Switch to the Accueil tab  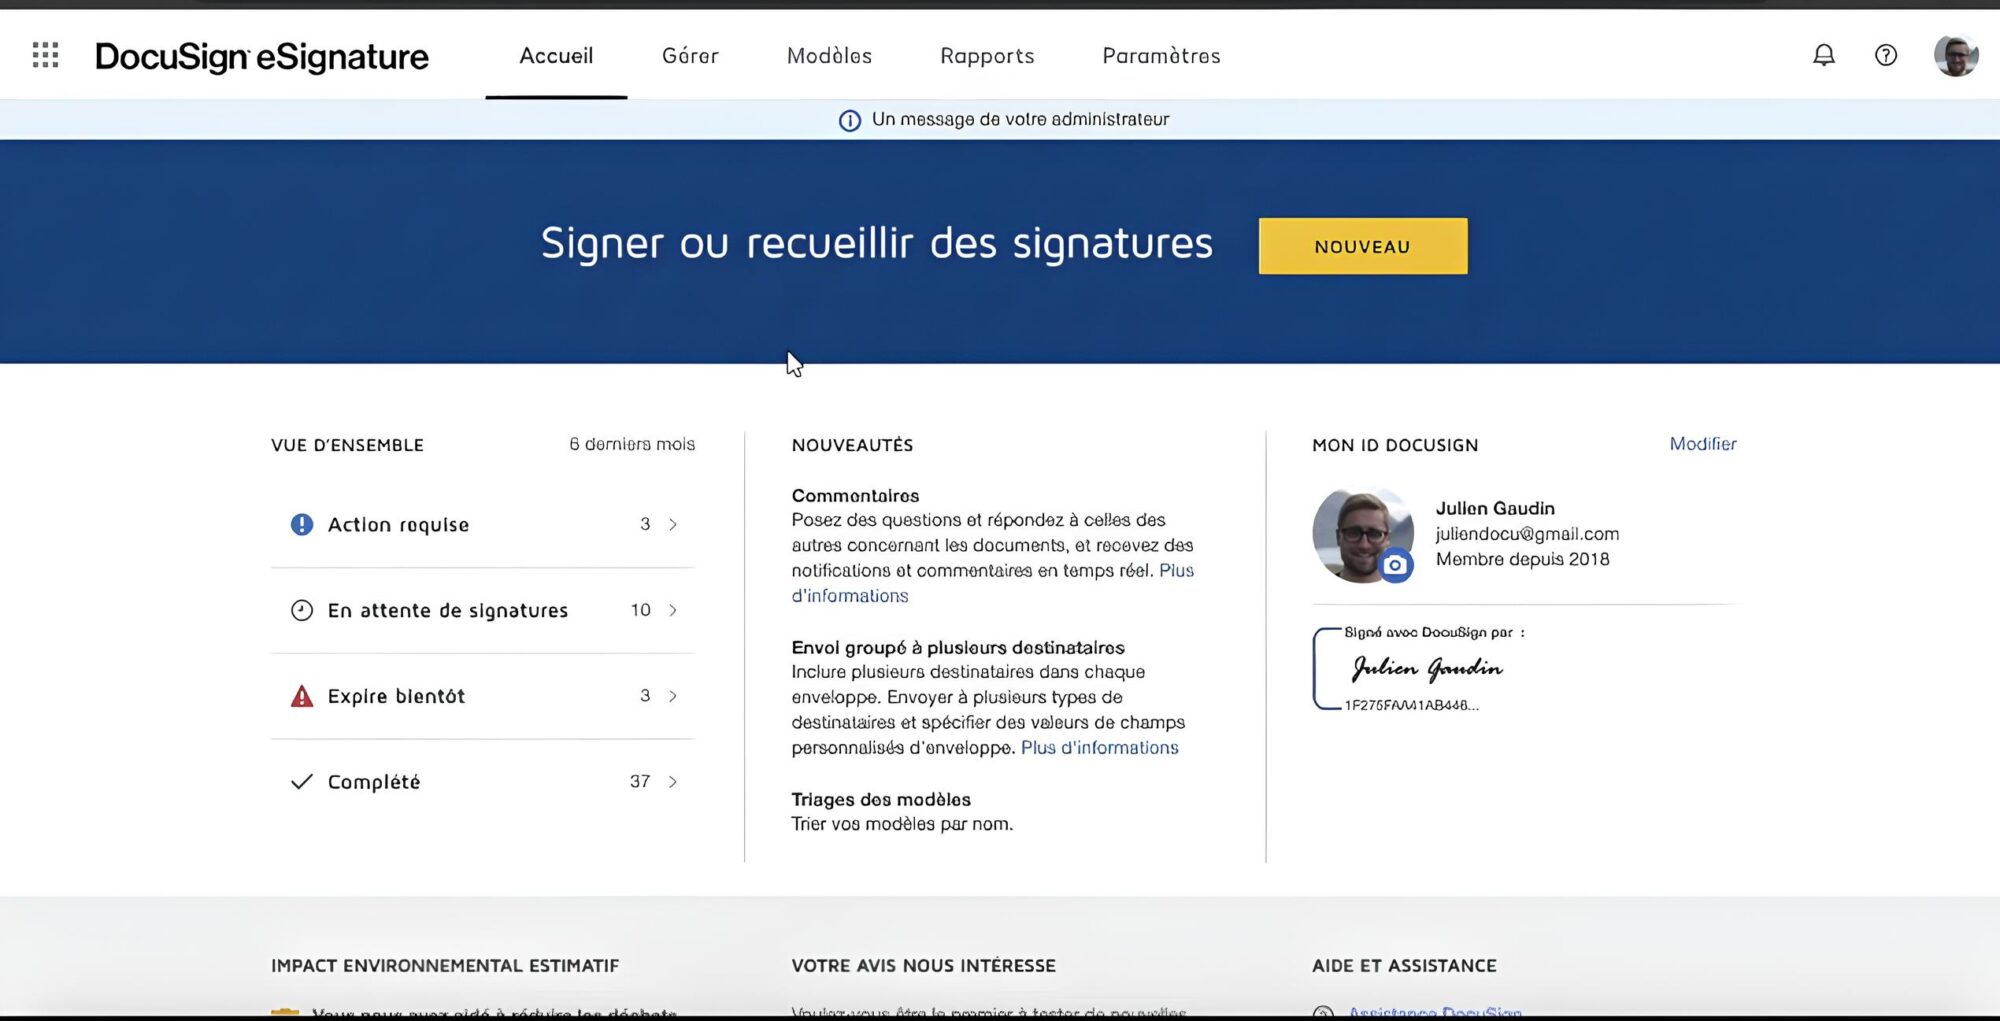pyautogui.click(x=556, y=56)
